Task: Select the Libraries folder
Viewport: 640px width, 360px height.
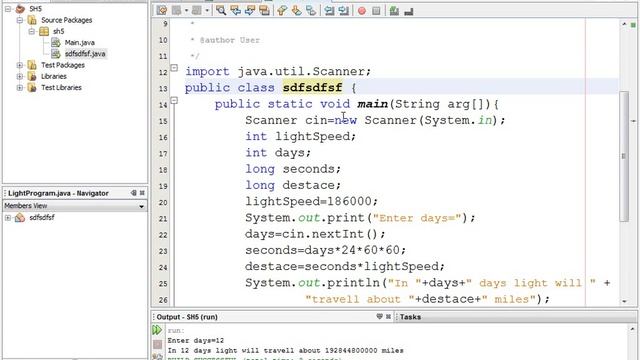Action: 53,76
